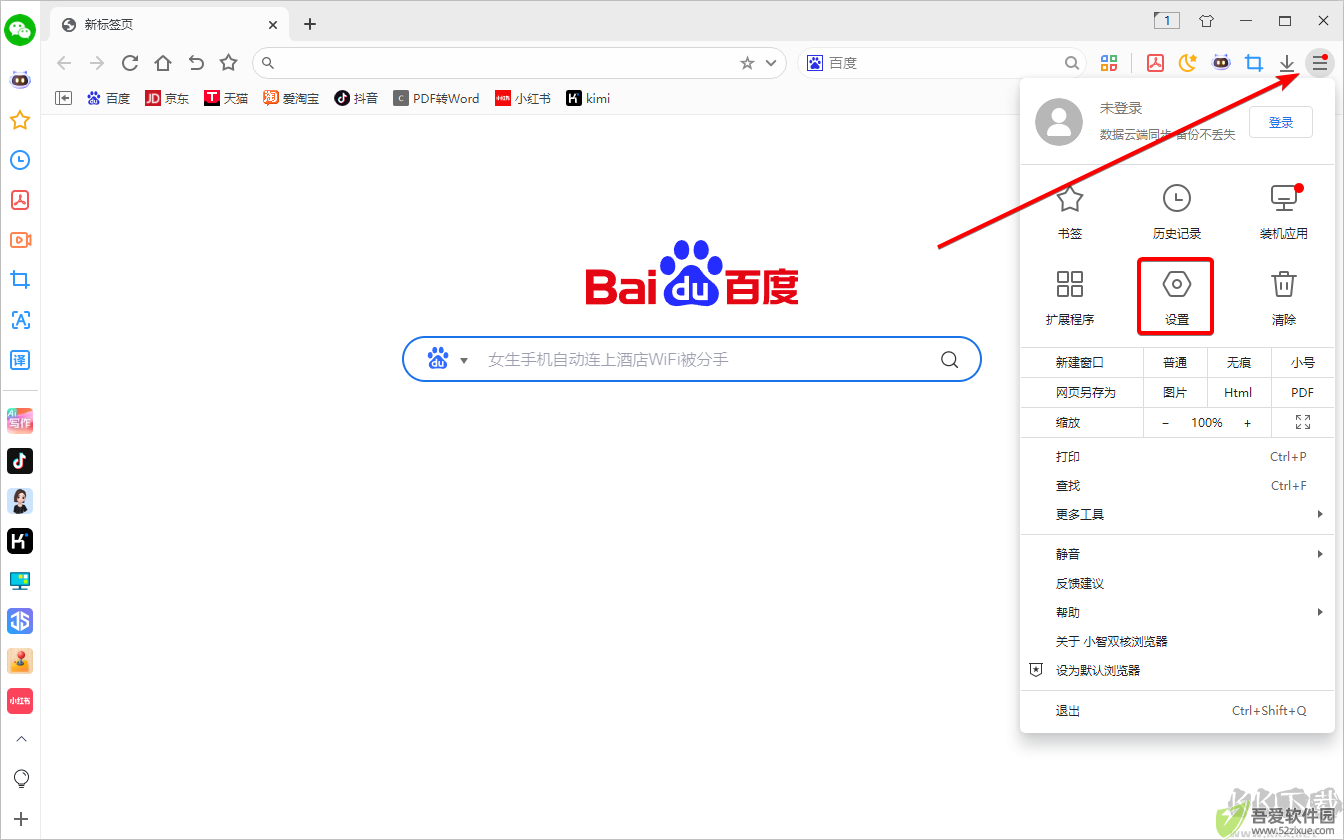Open the kimi bookmark

tap(588, 98)
